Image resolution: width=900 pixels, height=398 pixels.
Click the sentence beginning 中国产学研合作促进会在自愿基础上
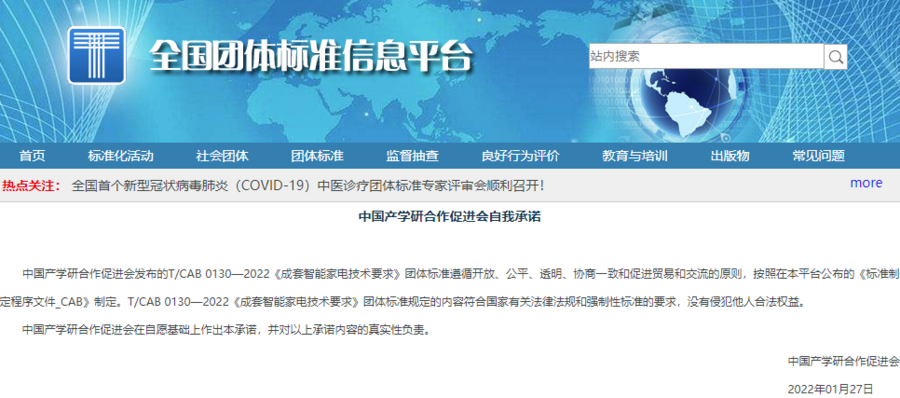(x=226, y=330)
